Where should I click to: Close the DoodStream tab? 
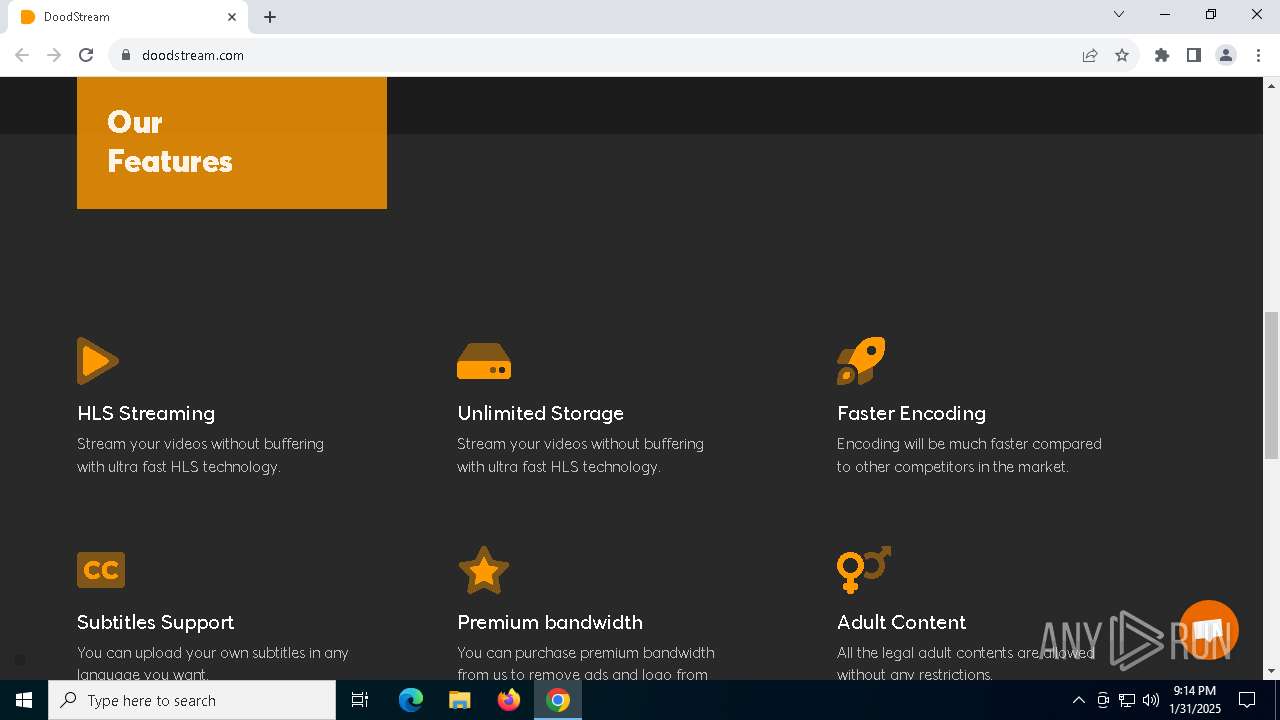click(232, 17)
